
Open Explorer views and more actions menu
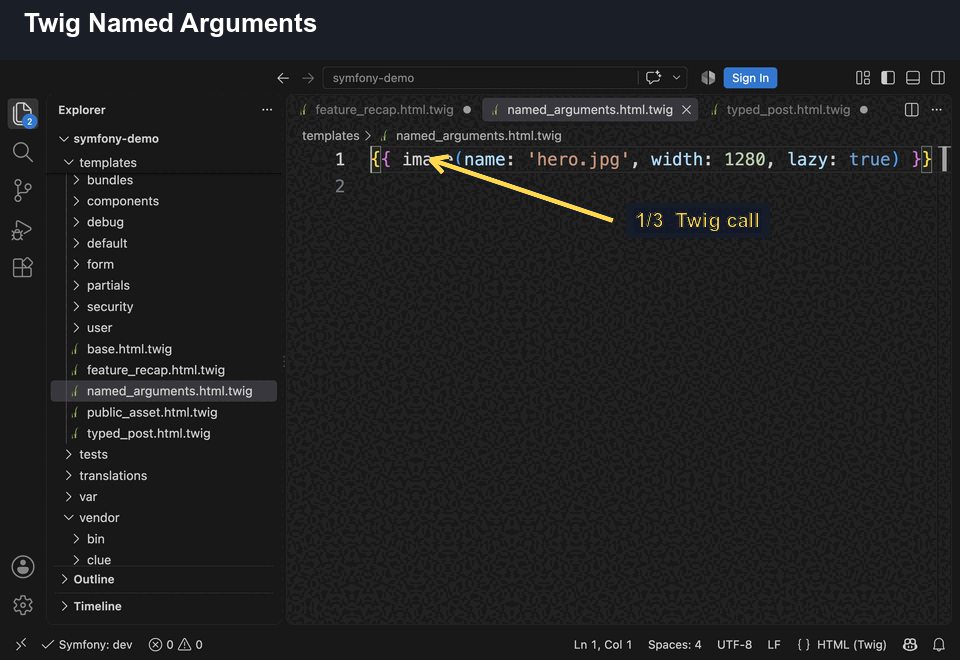(x=267, y=110)
